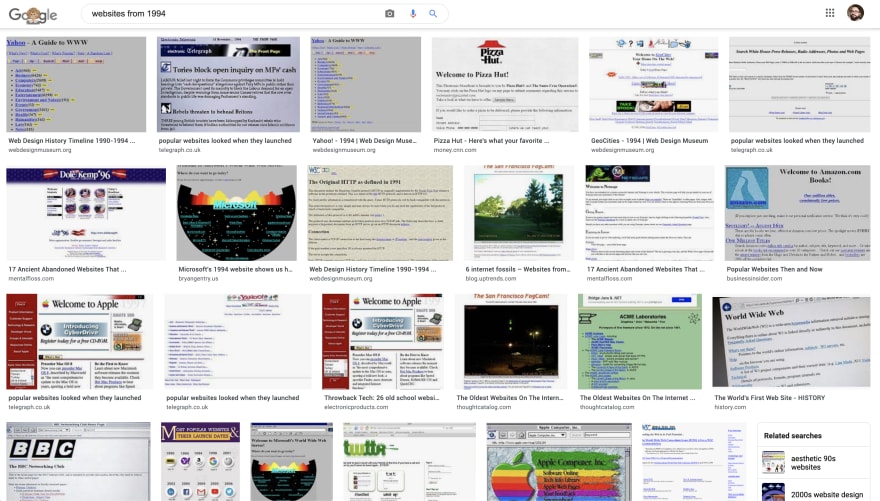This screenshot has height=501, width=880.
Task: Open the account profile avatar
Action: tap(855, 13)
